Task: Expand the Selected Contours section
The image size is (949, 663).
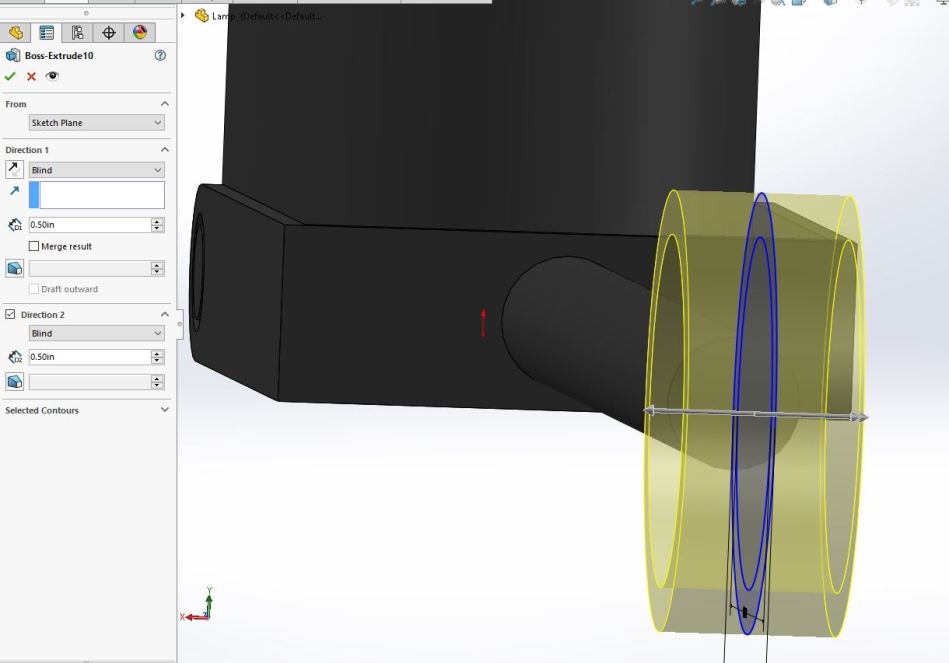Action: tap(164, 410)
